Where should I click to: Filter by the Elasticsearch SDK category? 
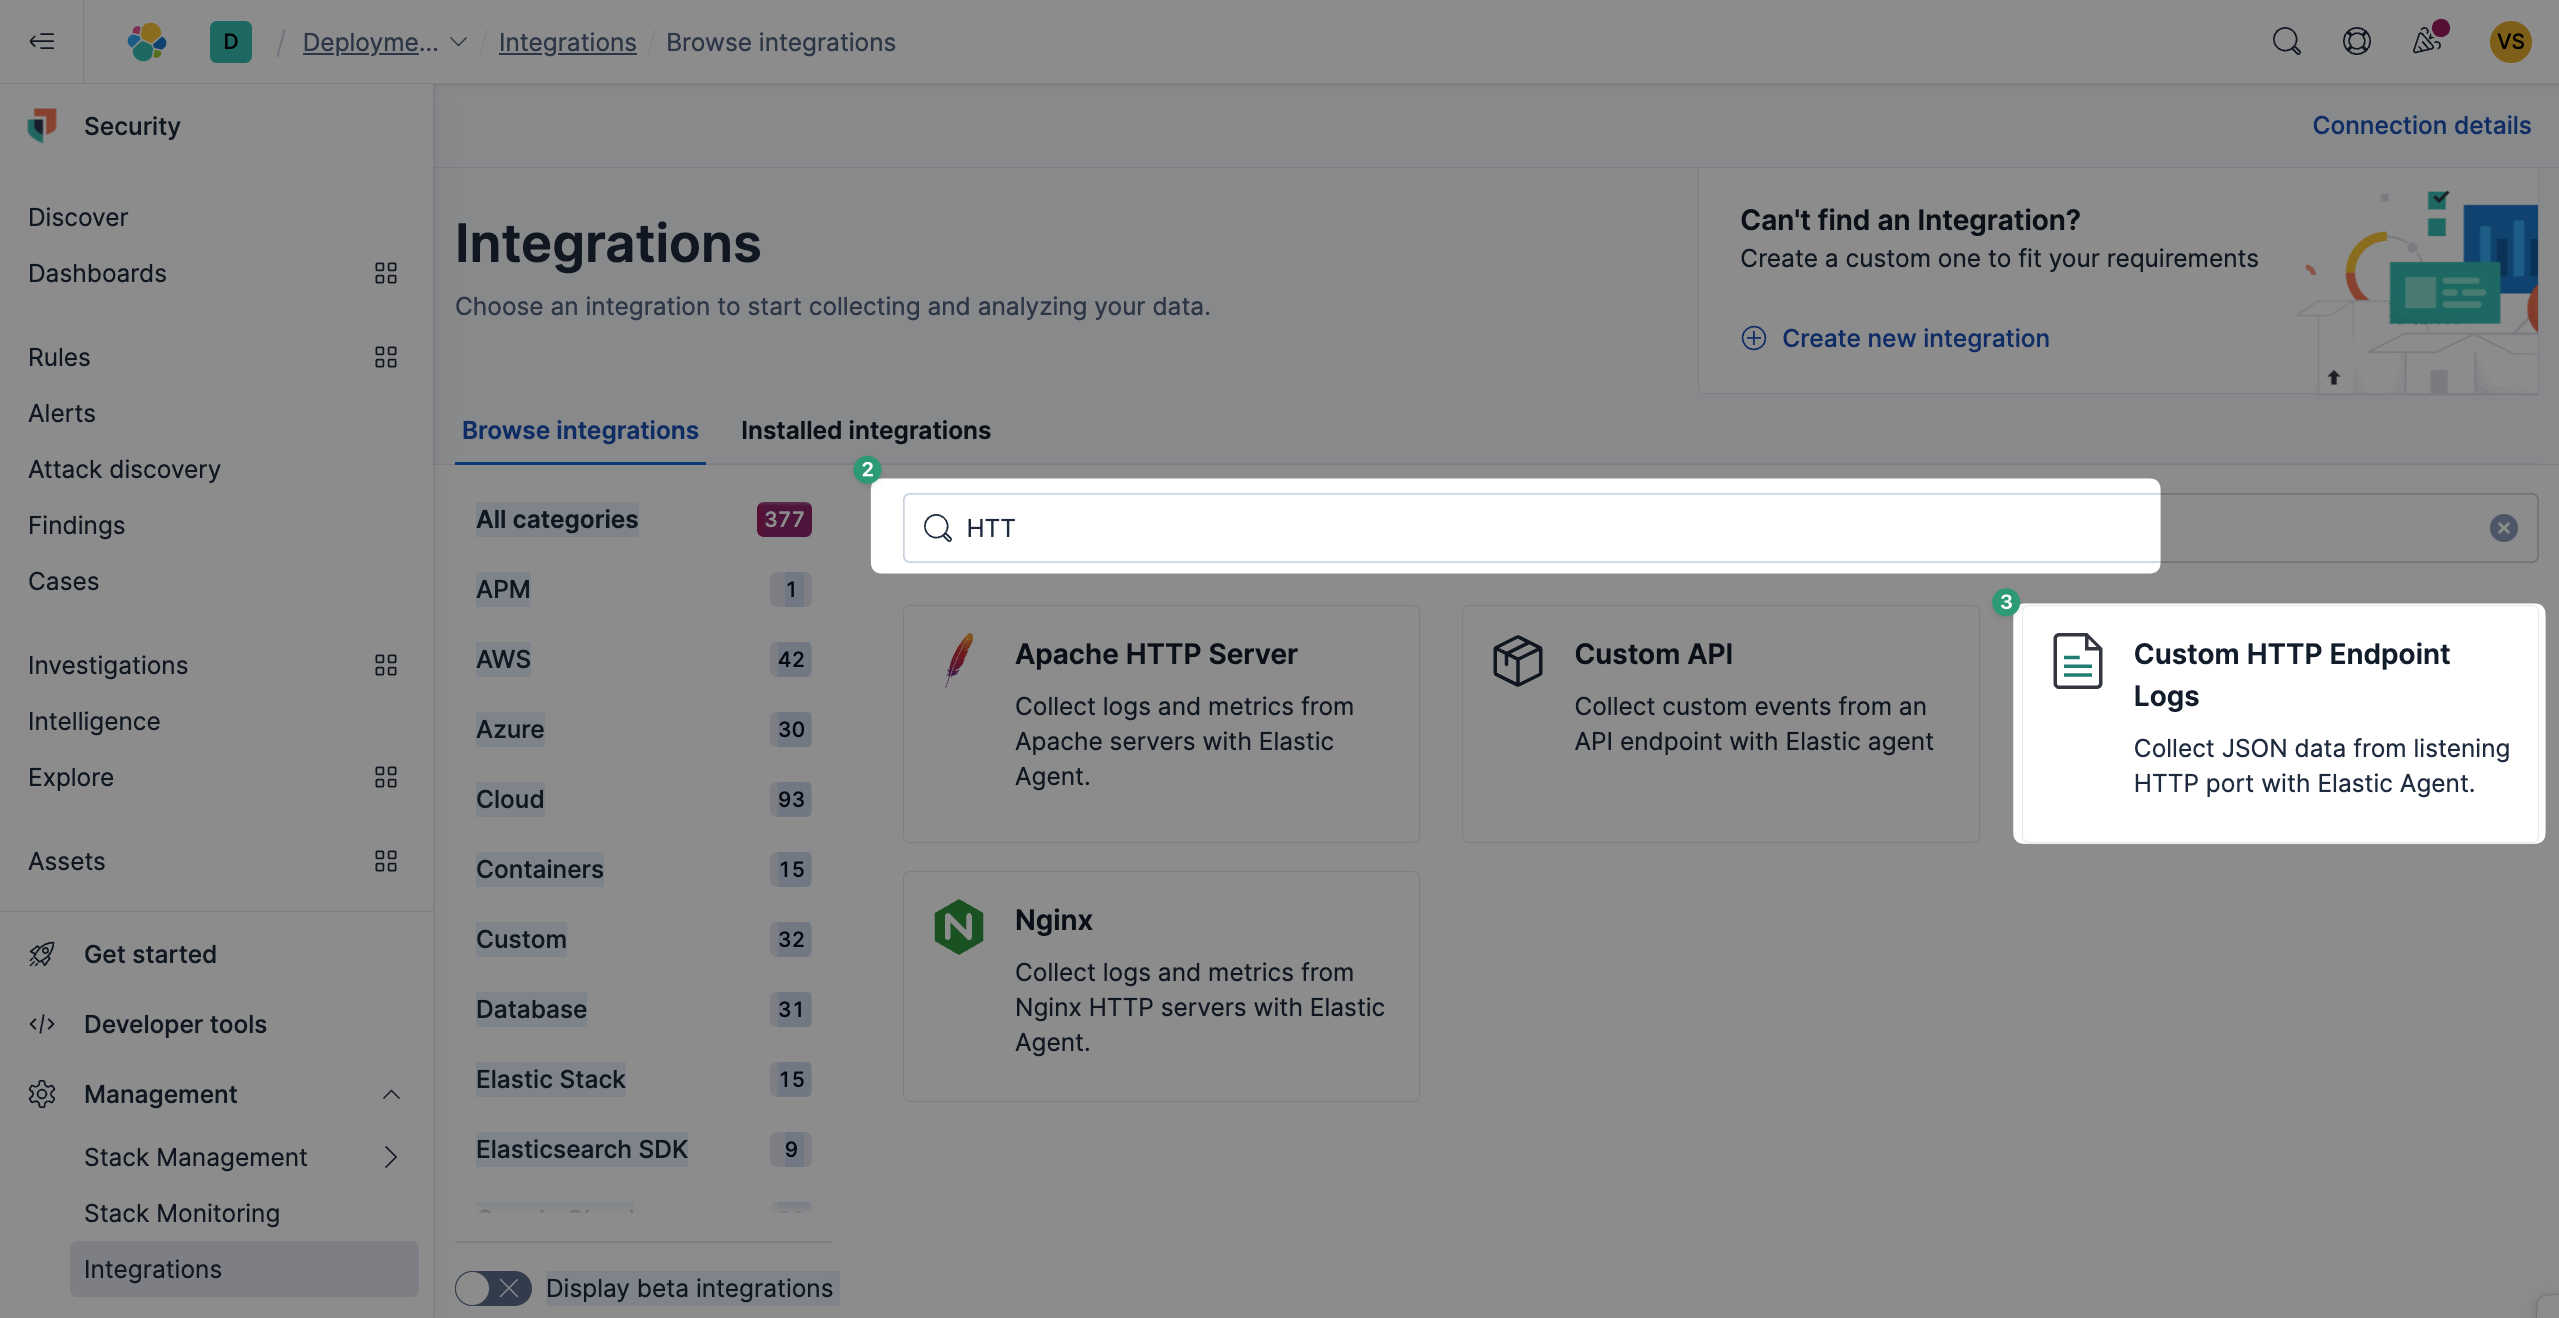pyautogui.click(x=582, y=1149)
